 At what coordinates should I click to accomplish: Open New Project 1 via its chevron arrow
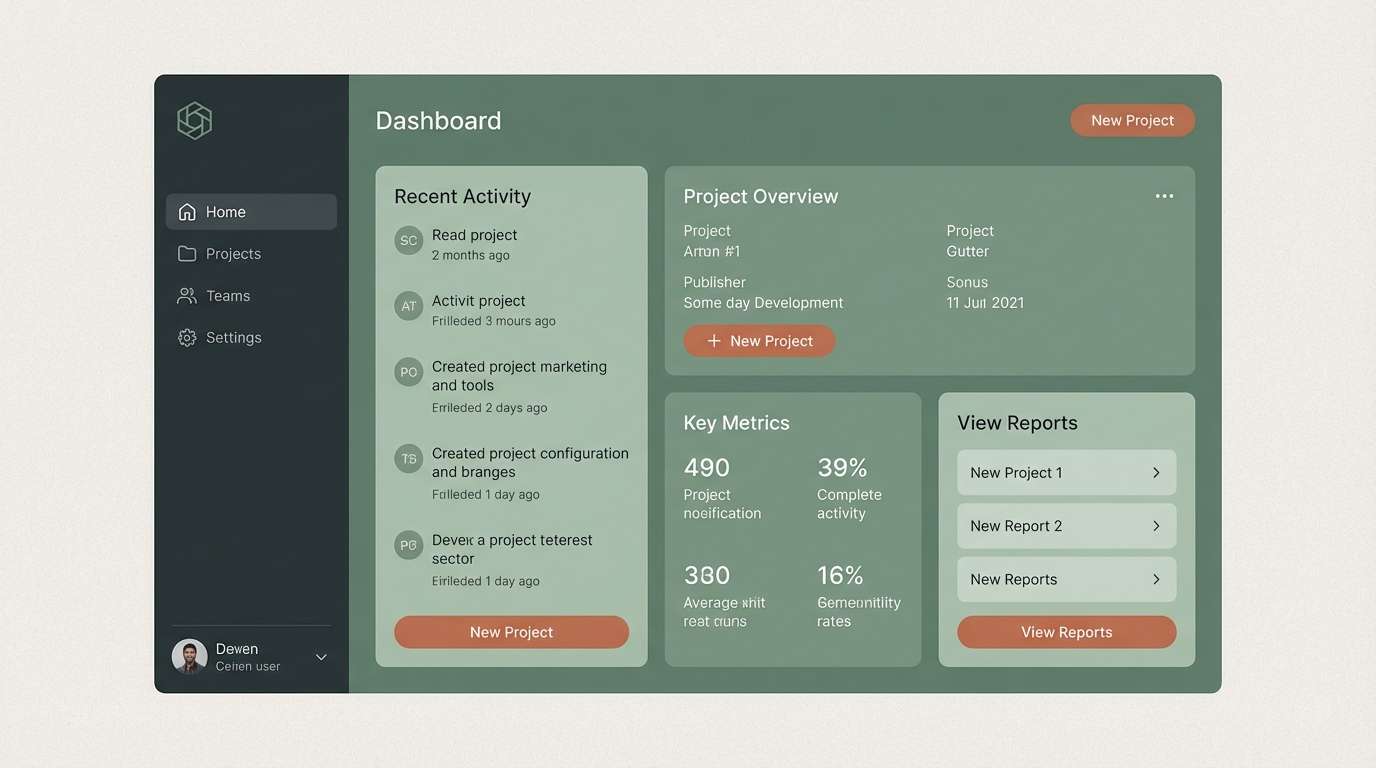coord(1156,472)
